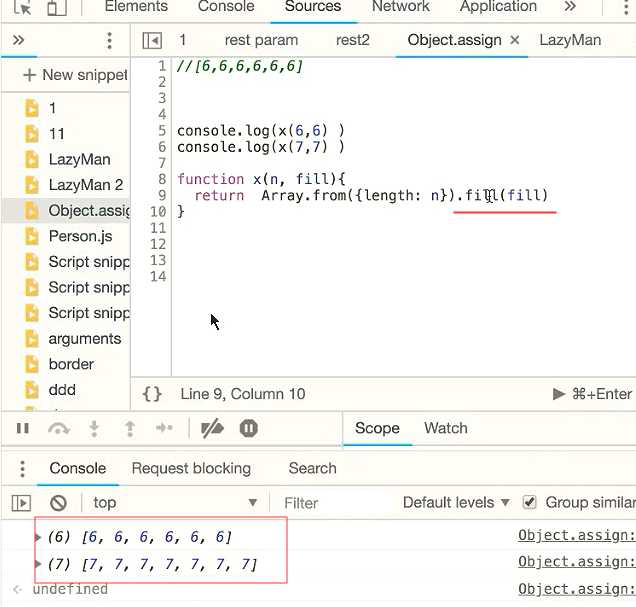Open the Person.js snippet

(x=80, y=236)
